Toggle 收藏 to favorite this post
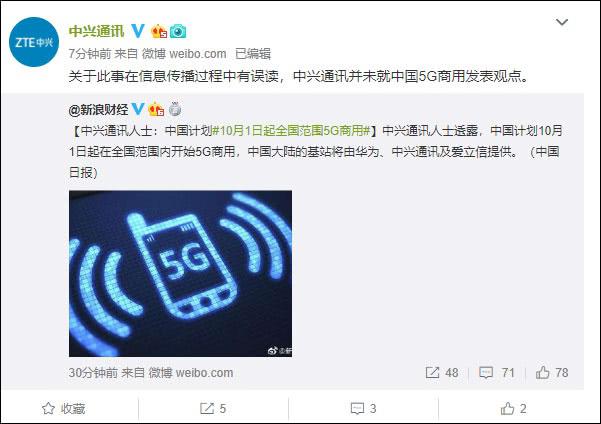This screenshot has width=601, height=424. pyautogui.click(x=64, y=409)
